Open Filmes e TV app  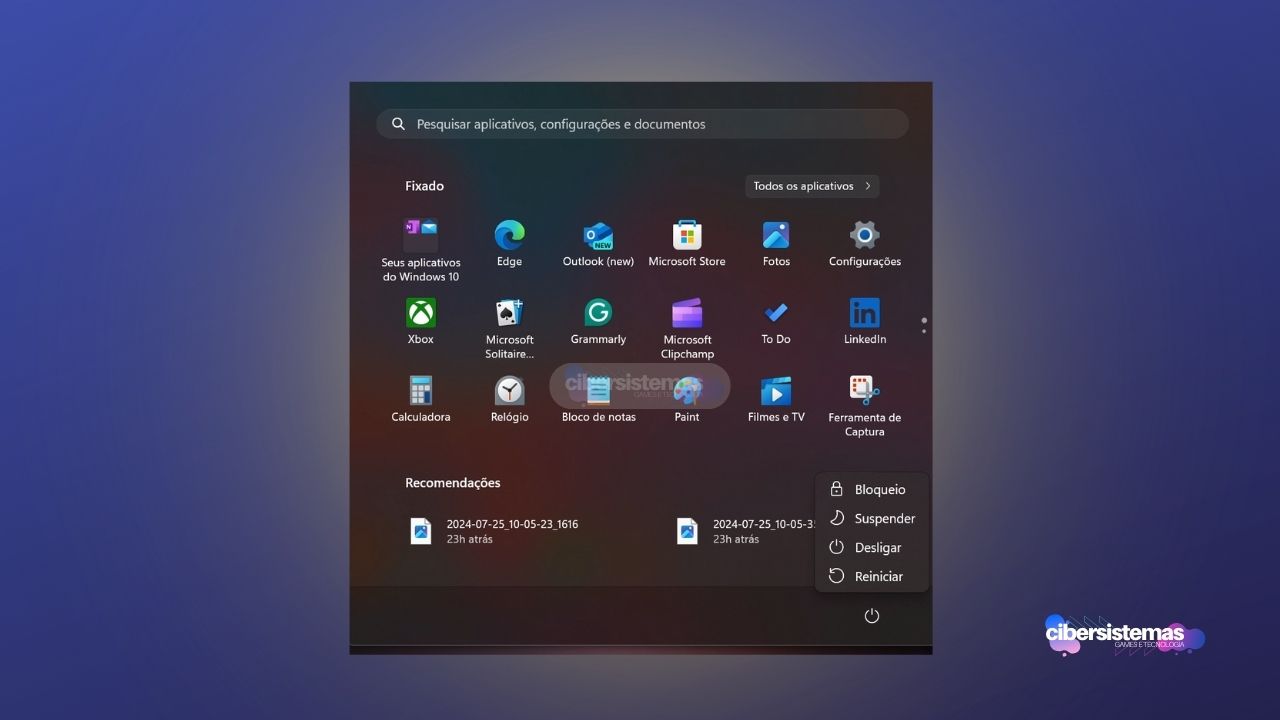(776, 400)
